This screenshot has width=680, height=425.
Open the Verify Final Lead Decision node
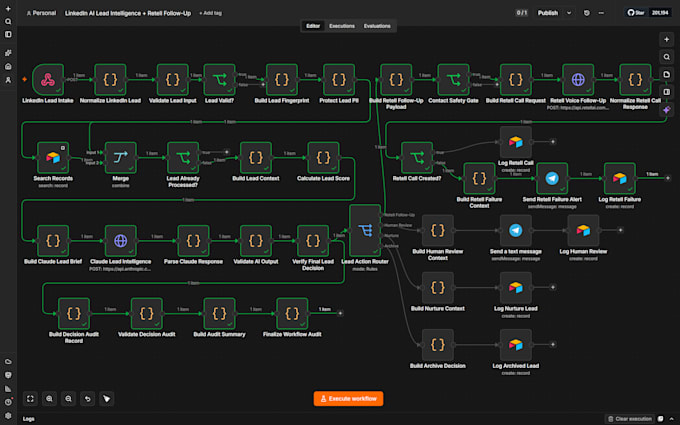point(313,241)
